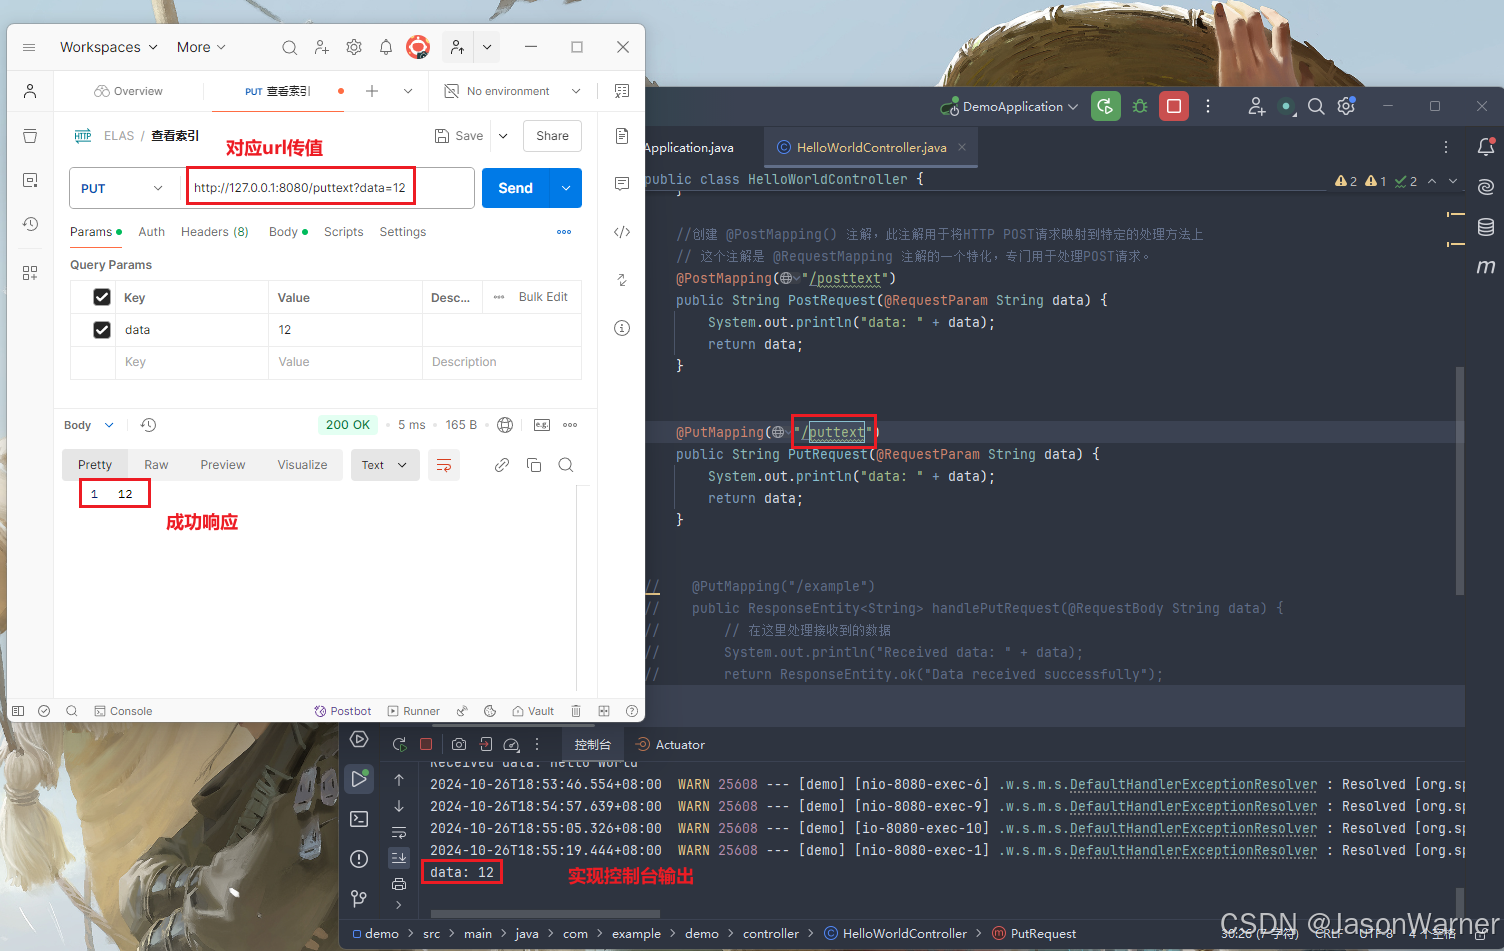
Task: Open the Maven tool window
Action: pyautogui.click(x=1486, y=267)
